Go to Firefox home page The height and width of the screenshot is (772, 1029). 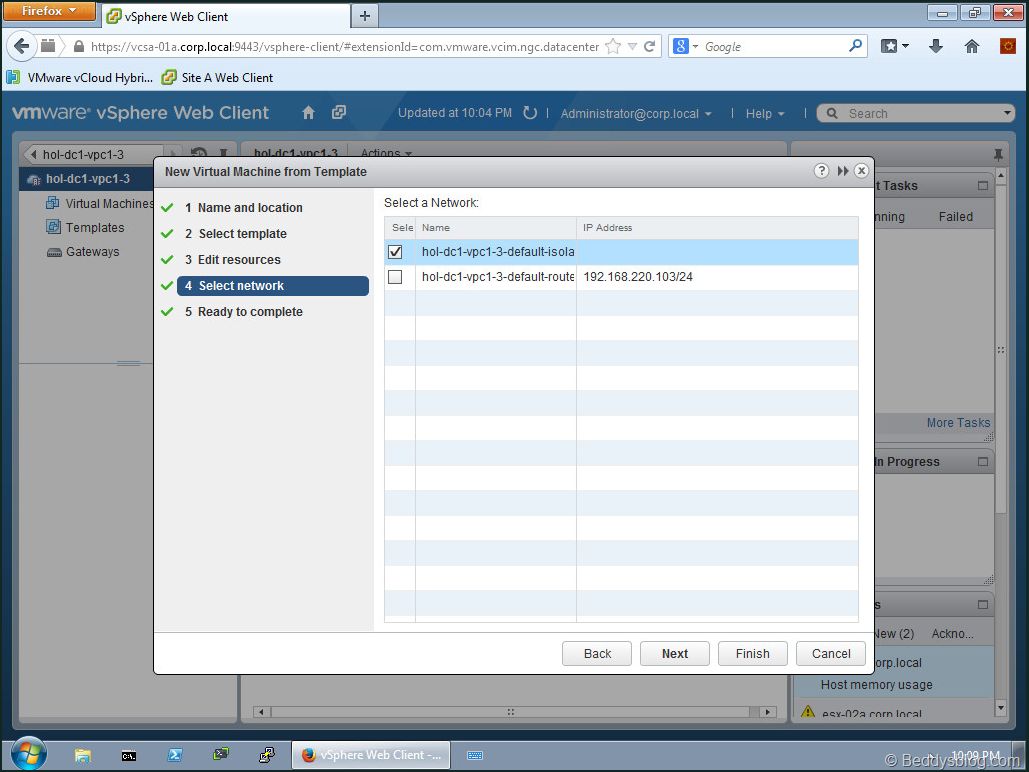[x=971, y=46]
